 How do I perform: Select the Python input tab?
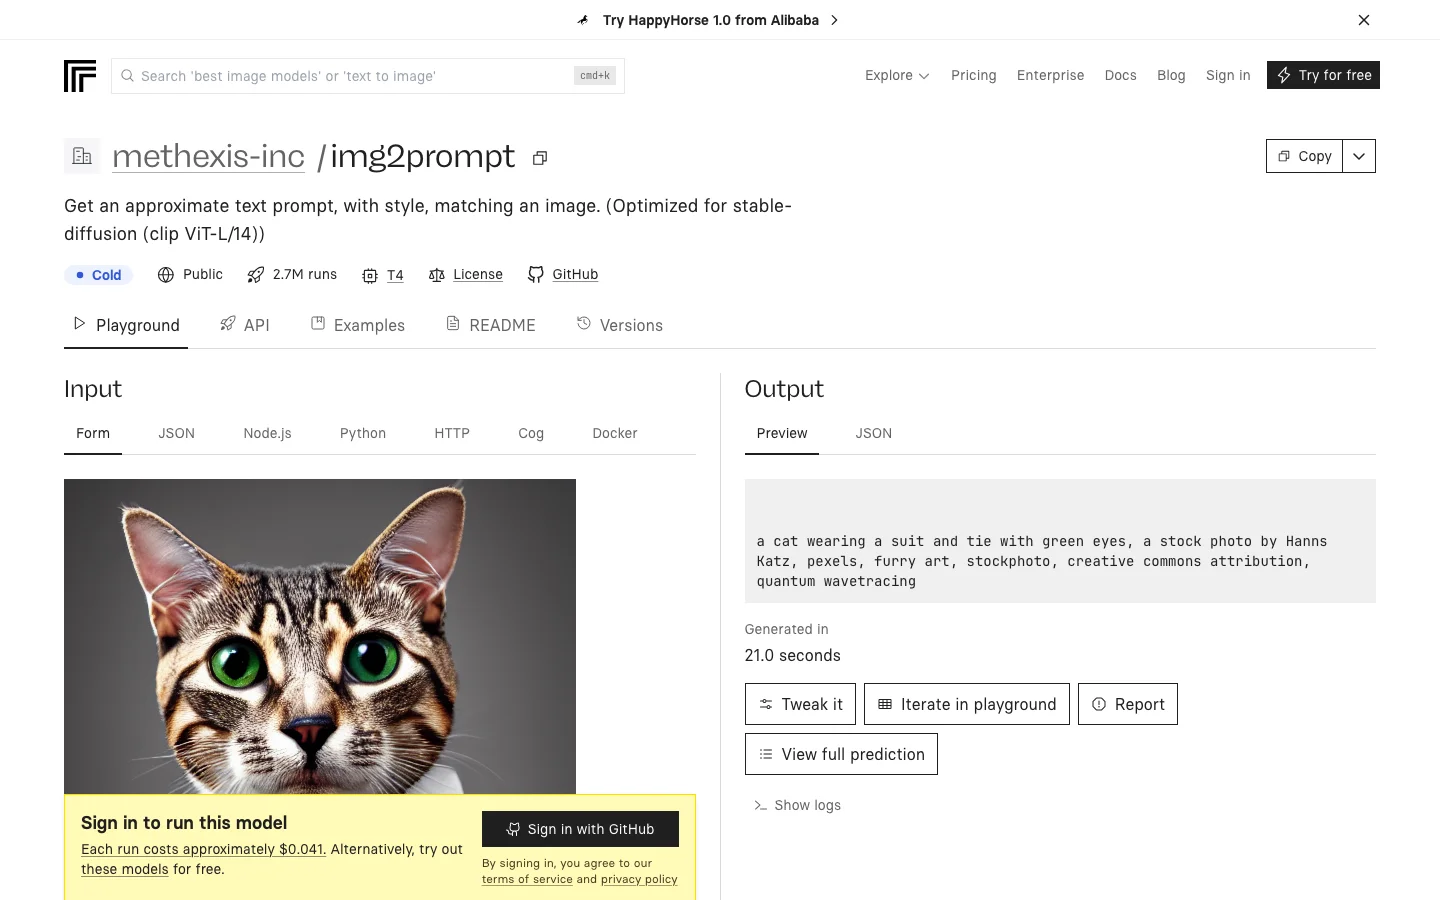coord(363,434)
